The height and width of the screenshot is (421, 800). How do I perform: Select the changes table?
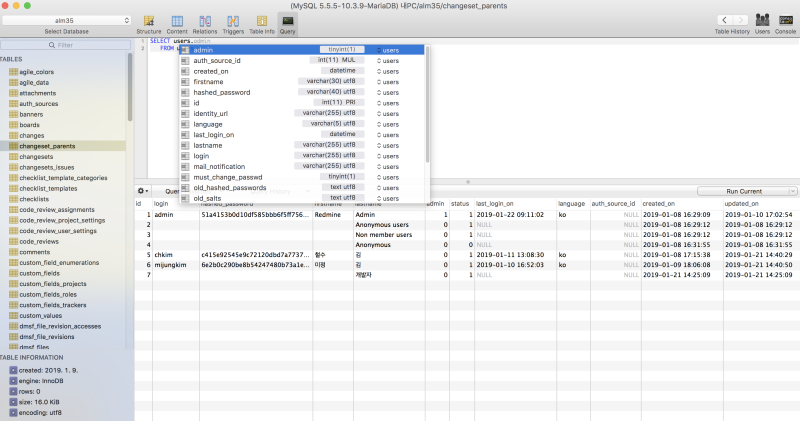pos(32,135)
